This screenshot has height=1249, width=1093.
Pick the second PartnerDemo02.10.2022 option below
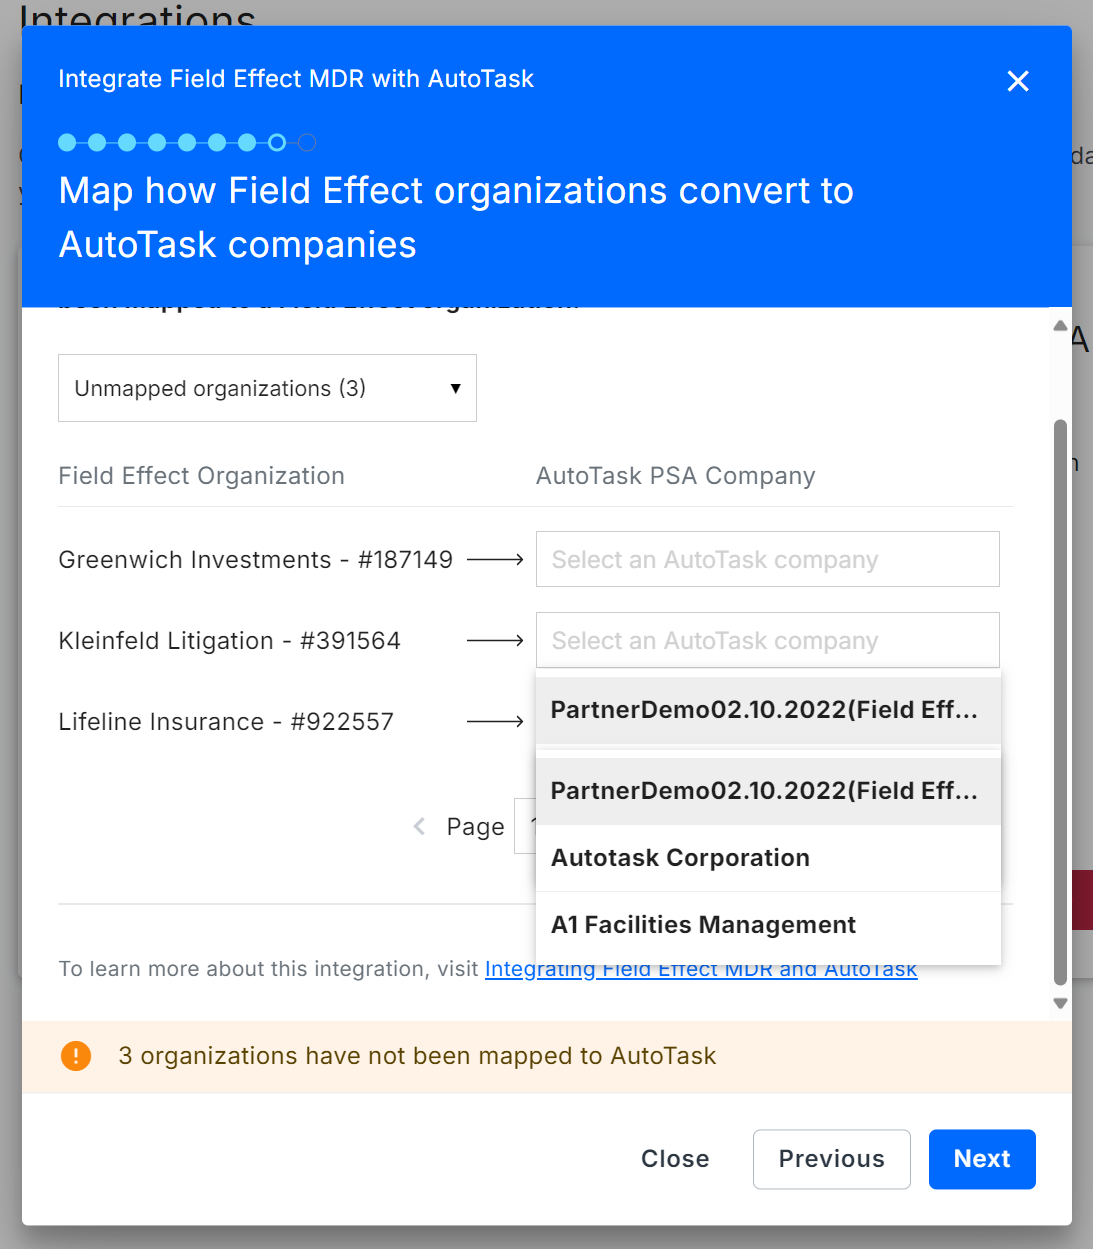point(768,791)
